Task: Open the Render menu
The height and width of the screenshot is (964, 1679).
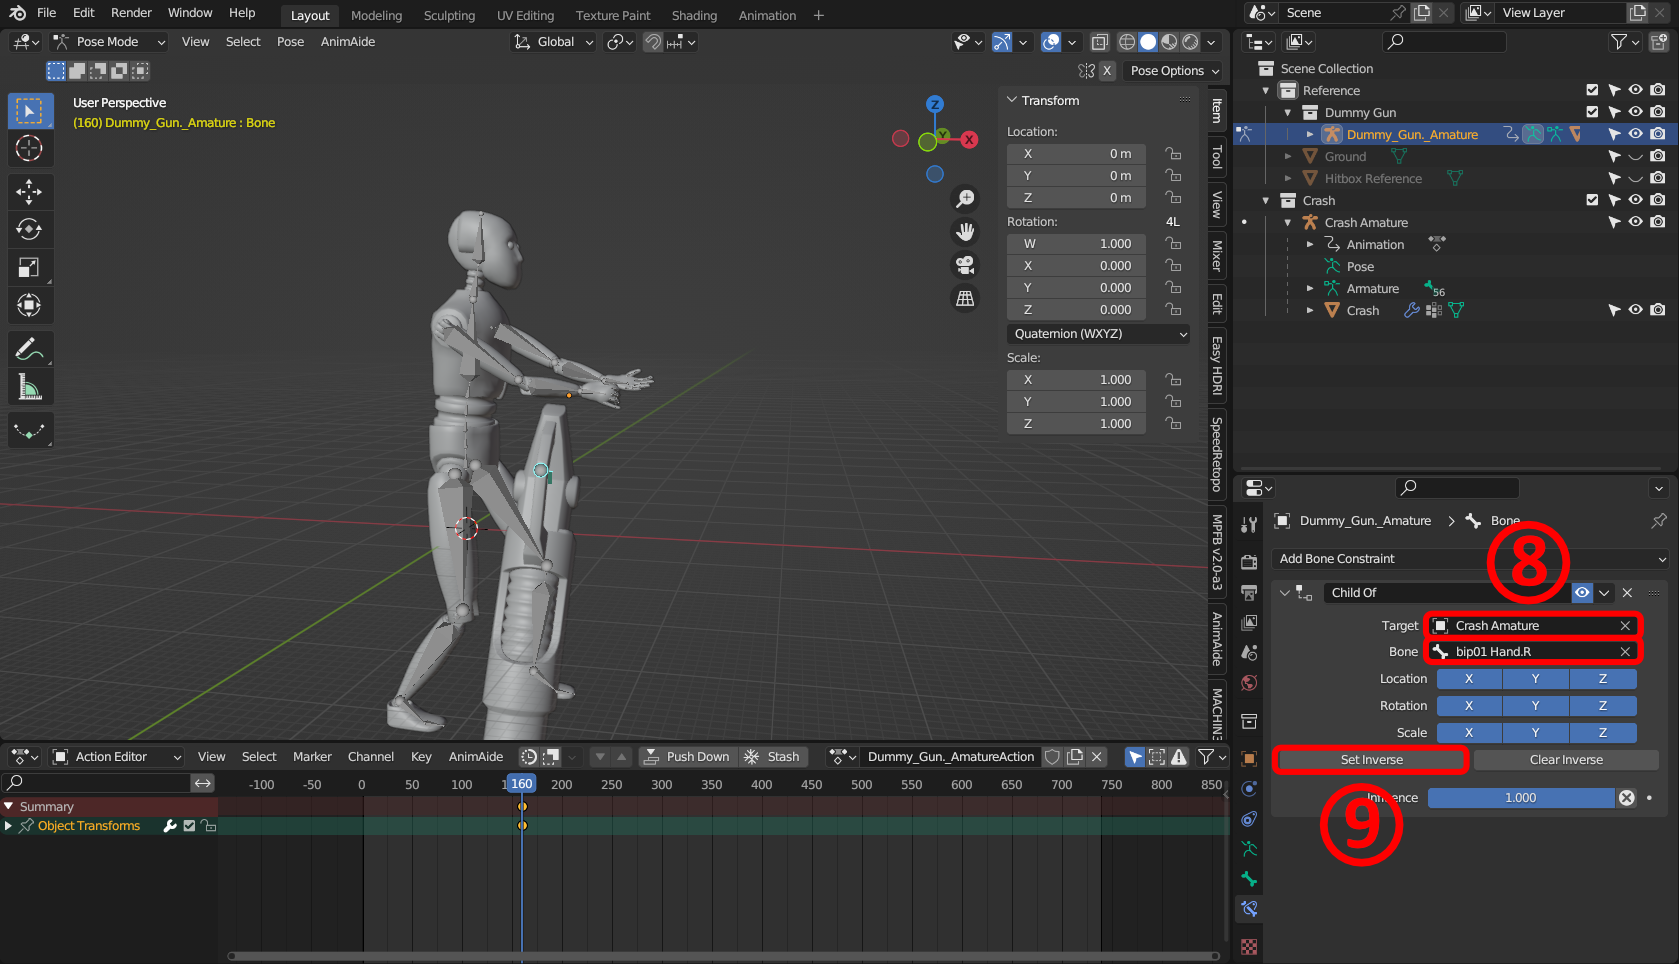Action: (131, 13)
